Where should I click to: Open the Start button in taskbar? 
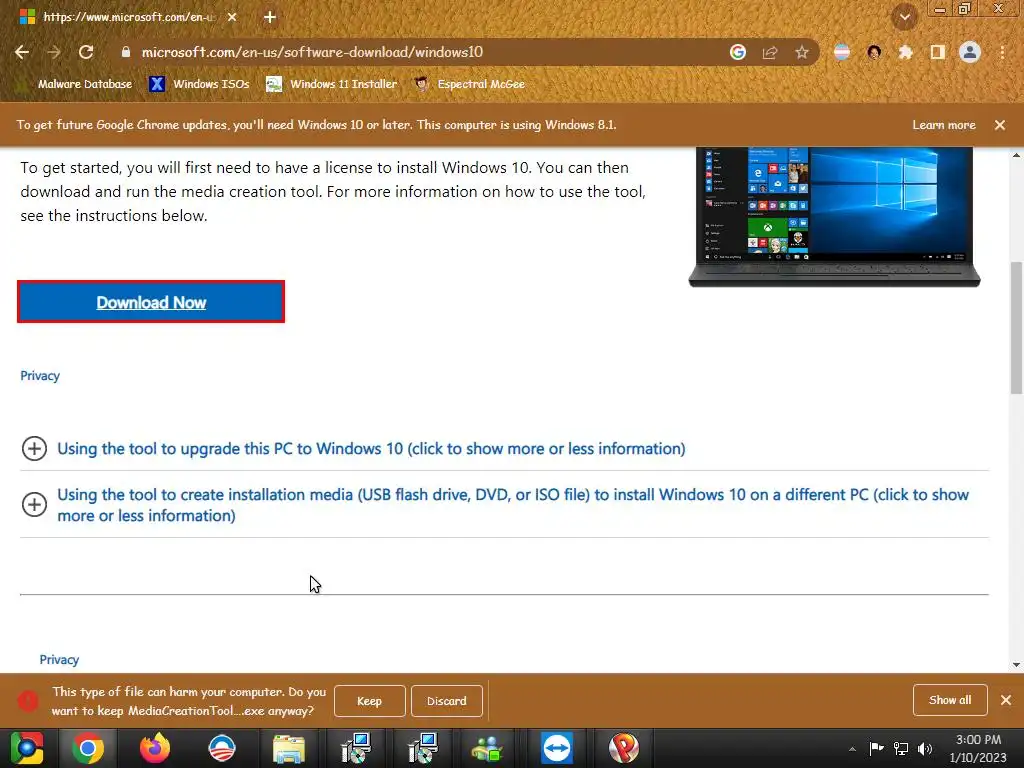[x=27, y=748]
